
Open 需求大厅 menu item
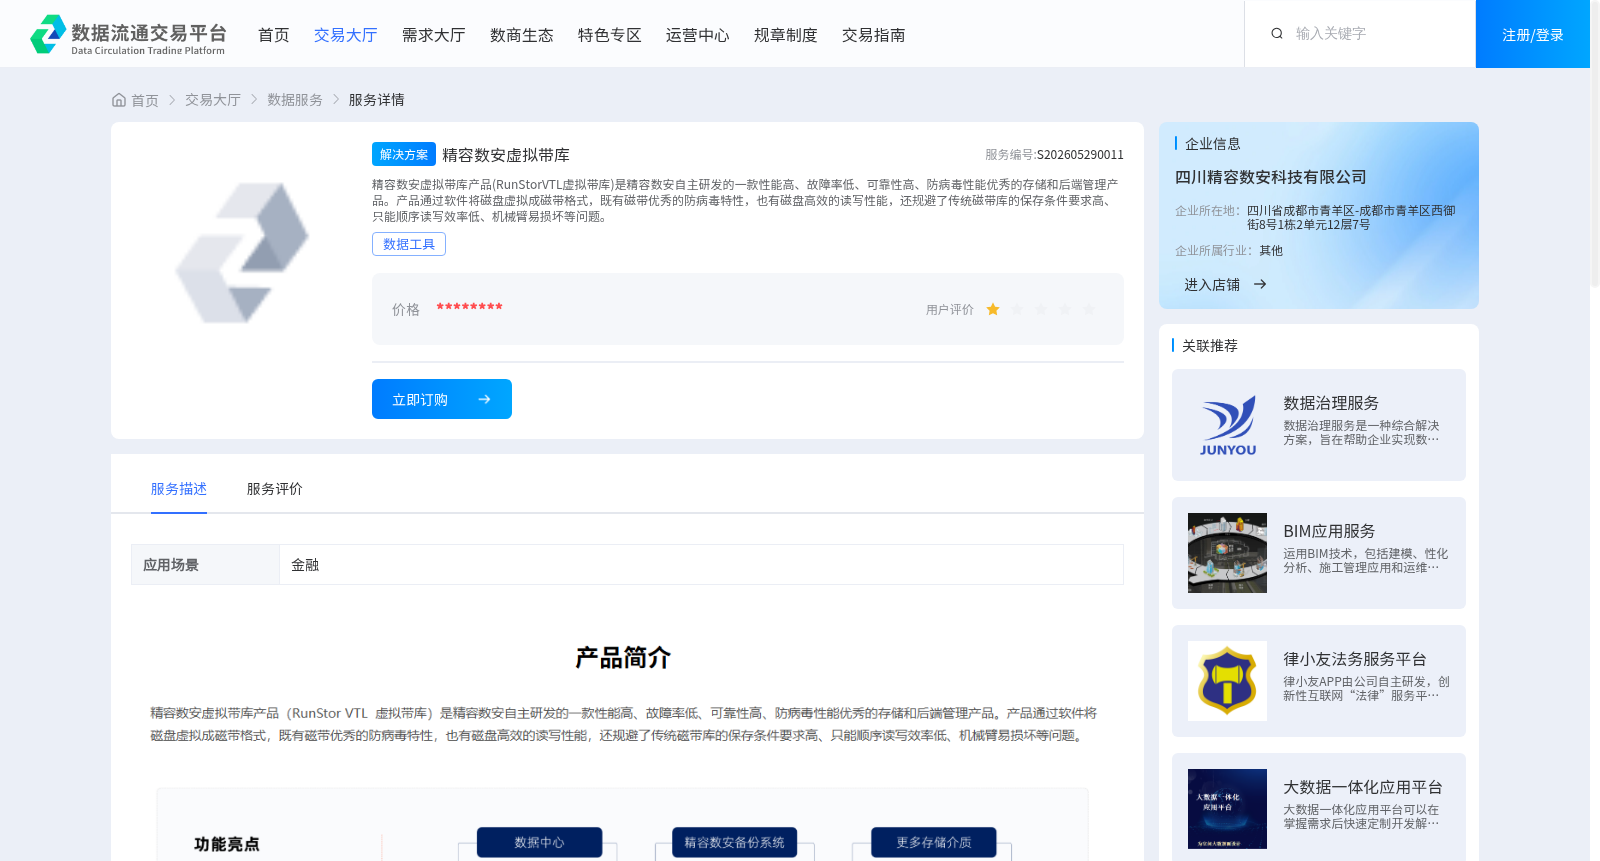pyautogui.click(x=434, y=35)
